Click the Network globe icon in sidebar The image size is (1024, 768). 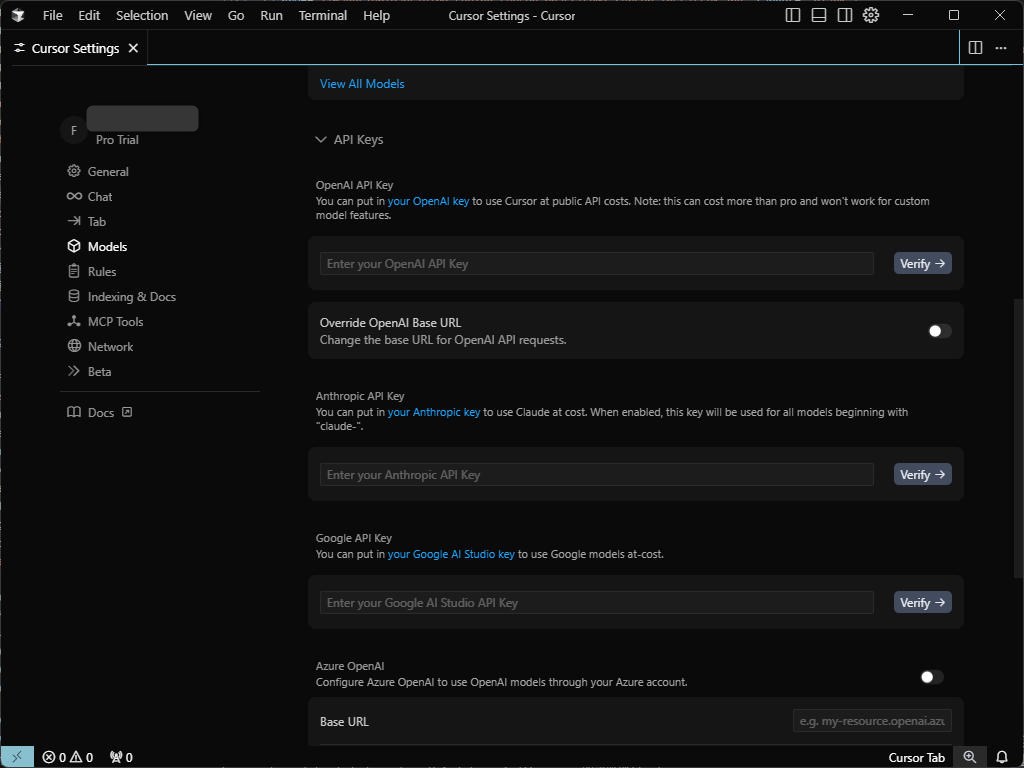coord(74,346)
